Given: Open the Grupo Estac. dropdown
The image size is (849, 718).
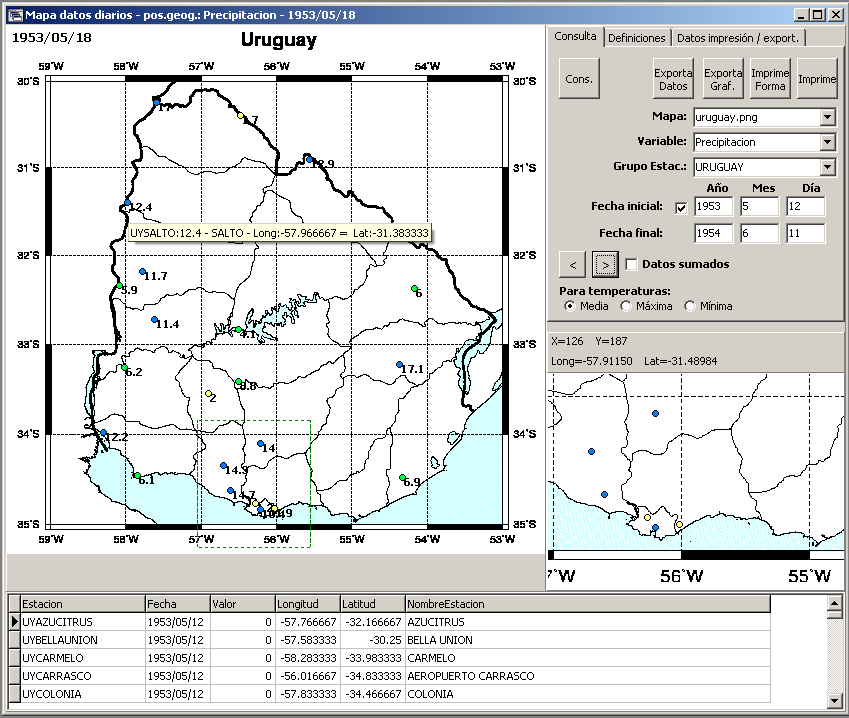Looking at the screenshot, I should coord(827,167).
